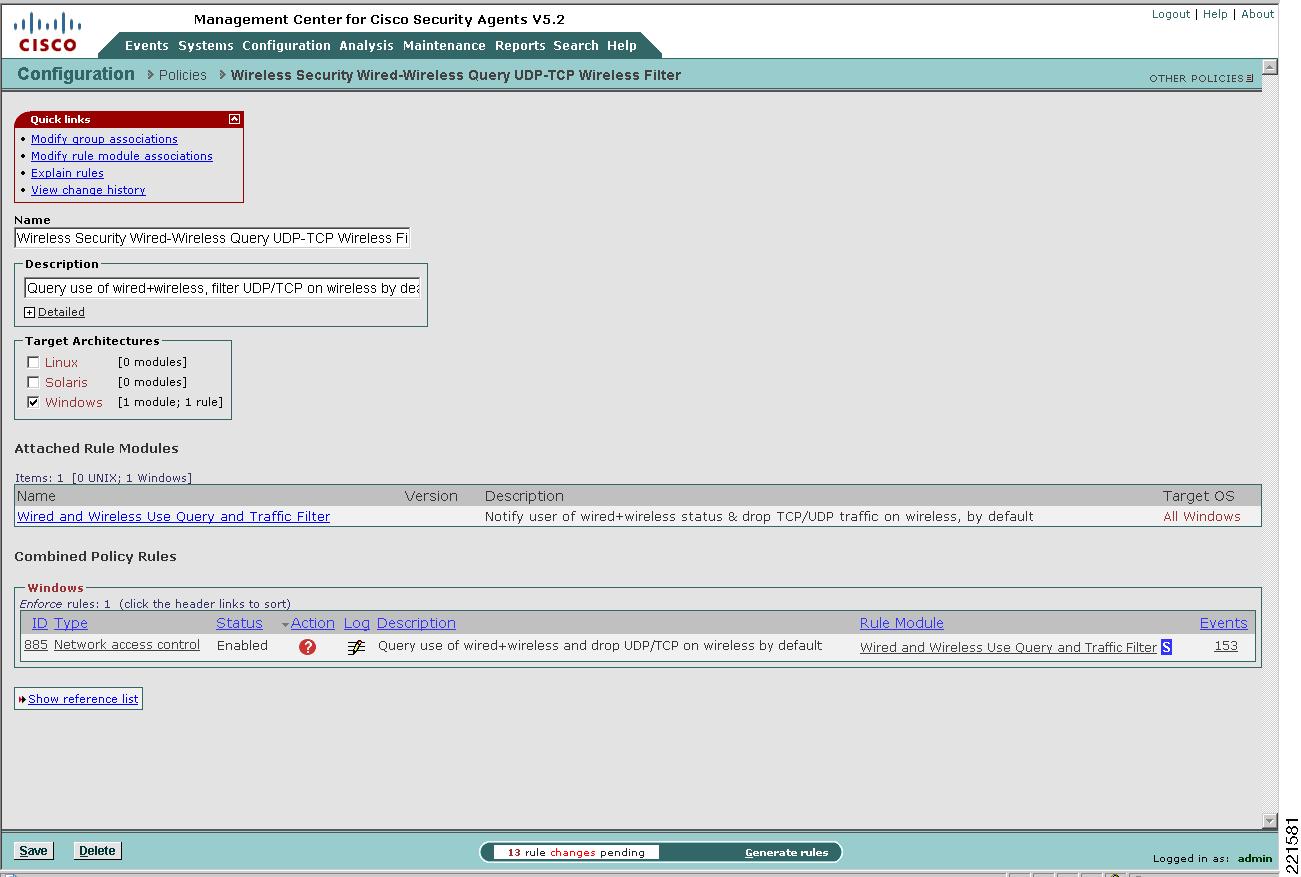Open rule module link in Combined Policy Rules row
This screenshot has width=1301, height=877.
pos(1008,648)
